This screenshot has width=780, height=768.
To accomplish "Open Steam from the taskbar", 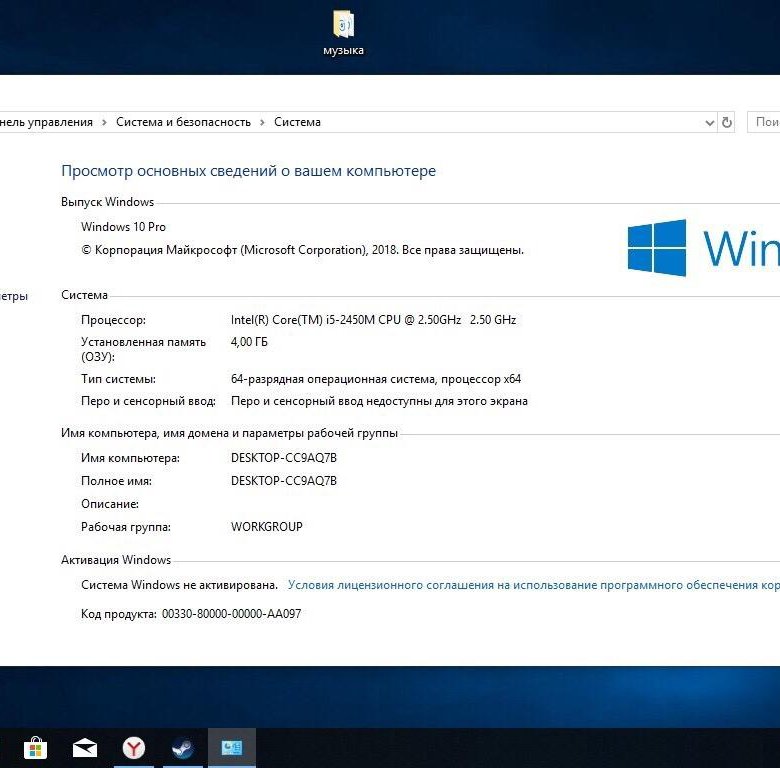I will pyautogui.click(x=182, y=747).
